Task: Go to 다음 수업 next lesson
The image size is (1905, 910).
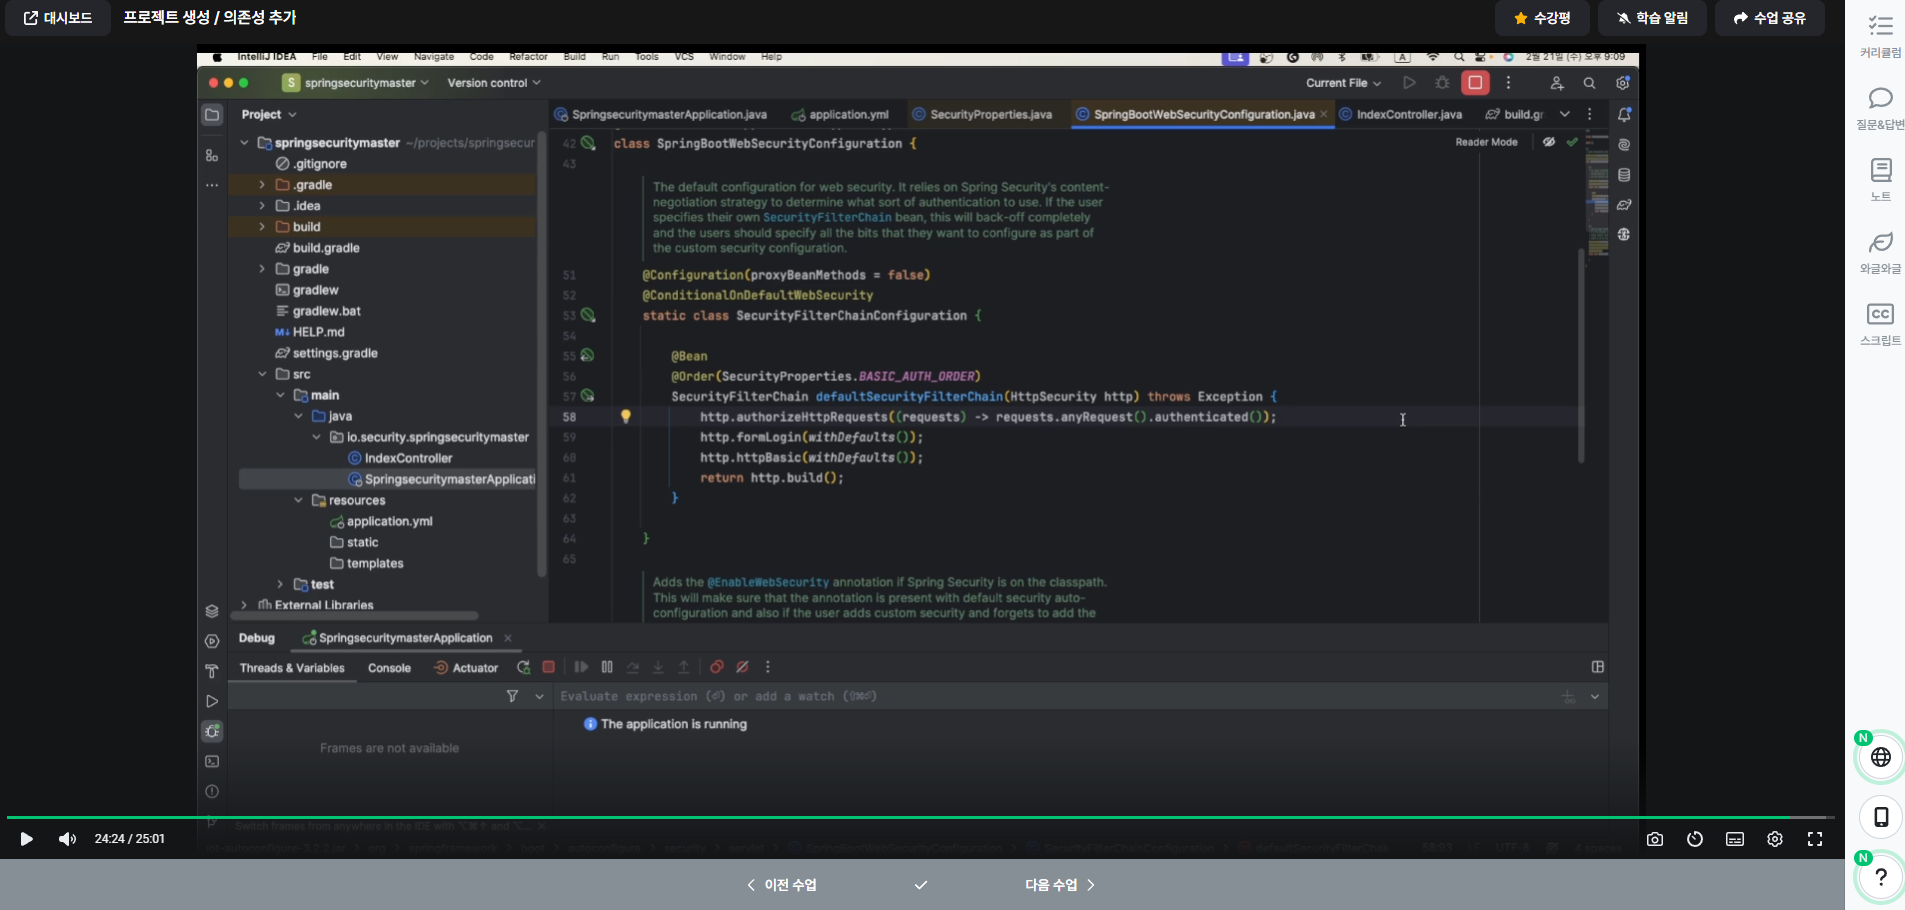Action: click(x=1060, y=885)
